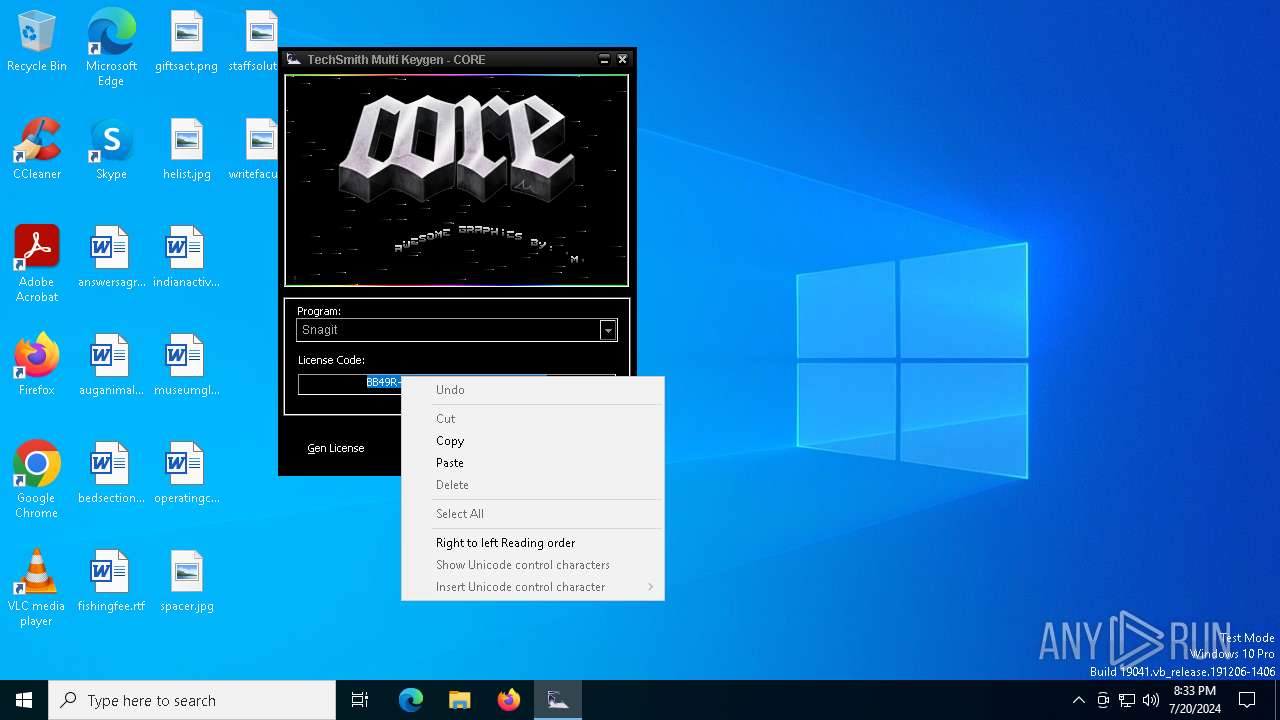Open network status tray icon
1280x720 pixels.
coord(1127,700)
